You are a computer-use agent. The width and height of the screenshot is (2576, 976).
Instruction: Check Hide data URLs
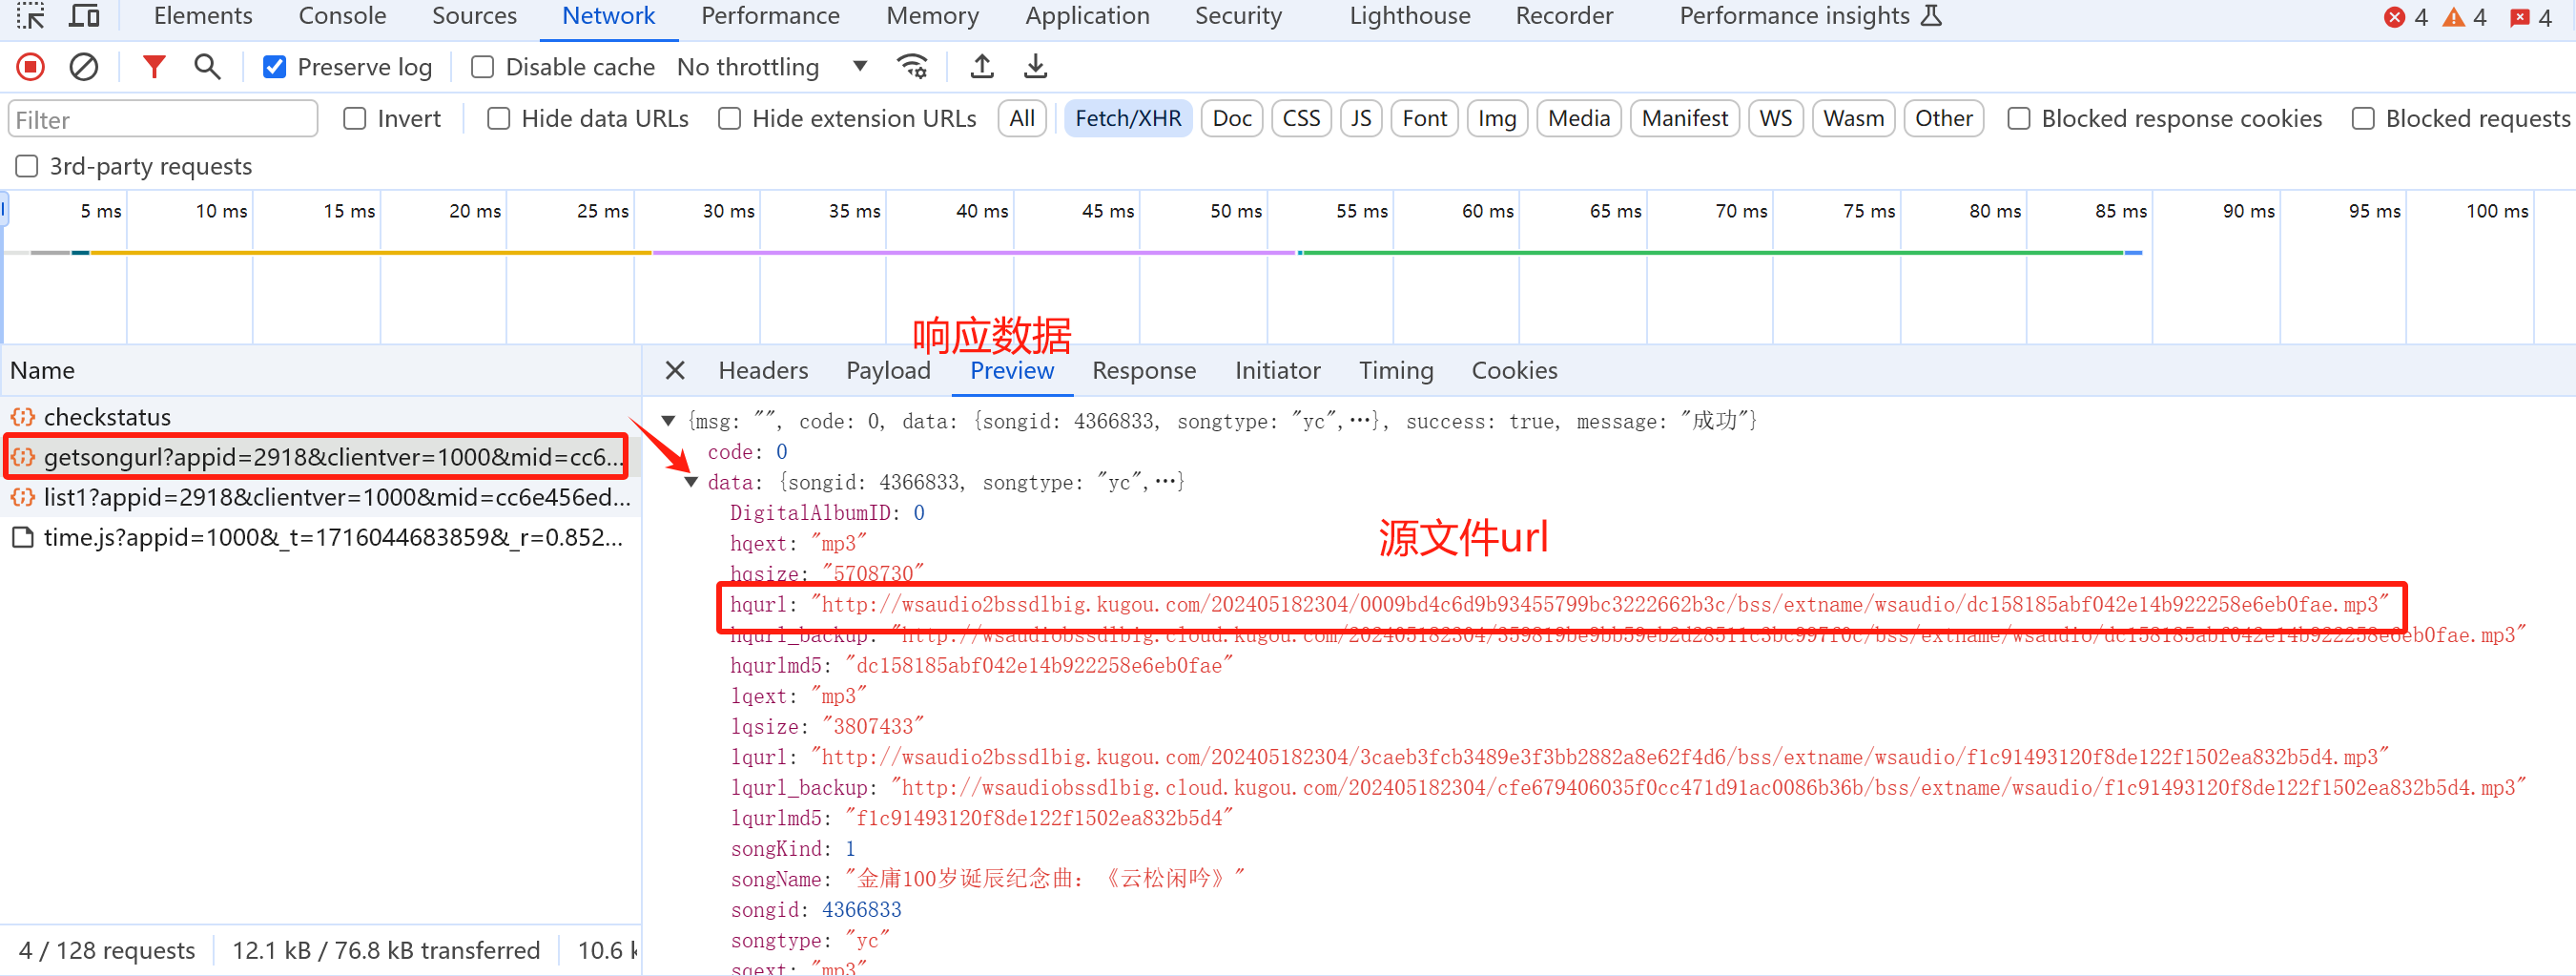(498, 119)
